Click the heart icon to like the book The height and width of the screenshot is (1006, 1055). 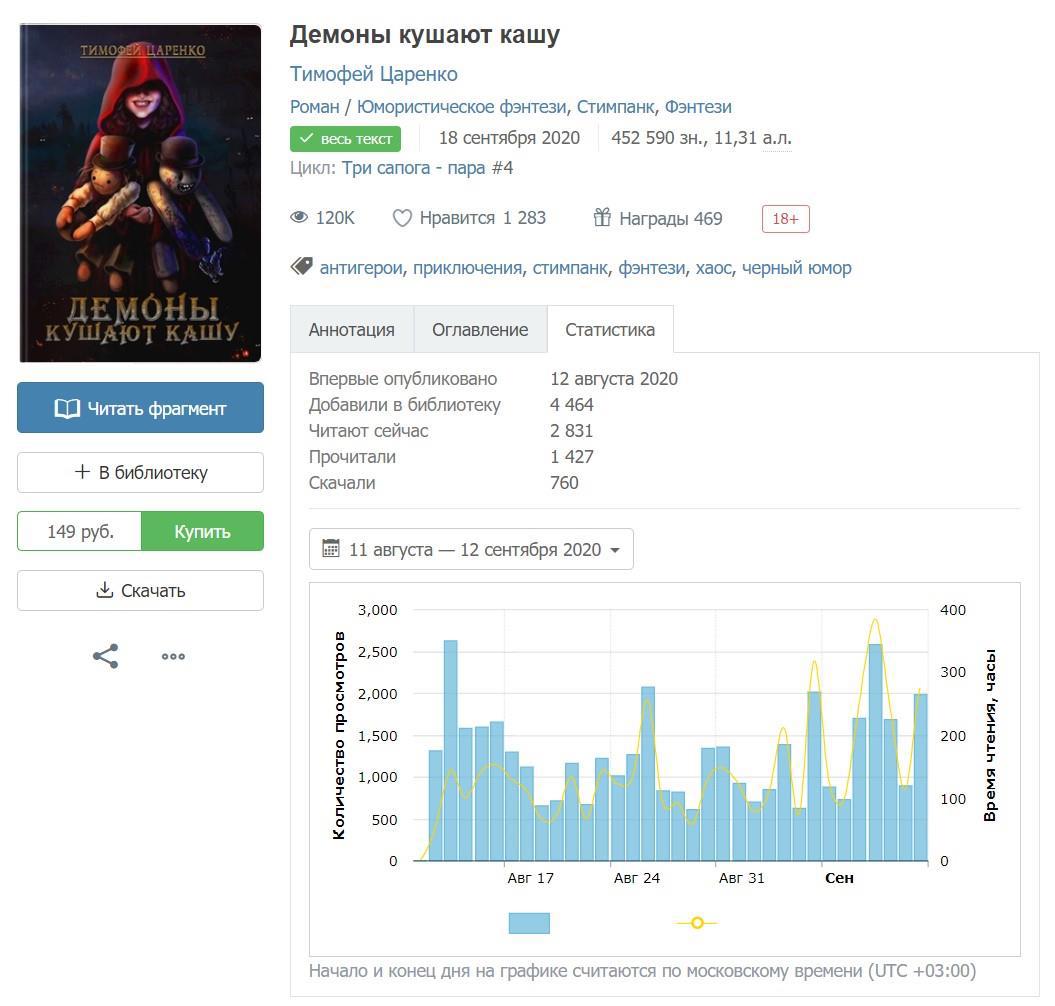coord(402,218)
